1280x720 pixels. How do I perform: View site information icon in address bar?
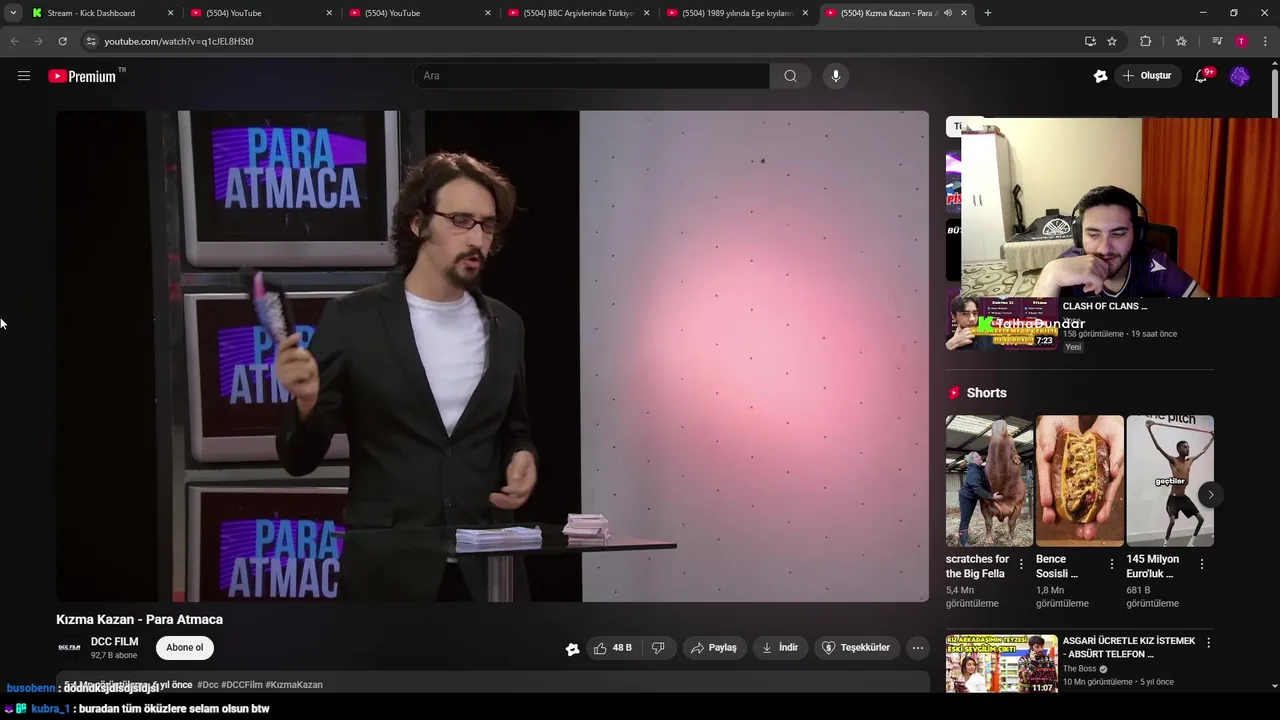click(x=91, y=41)
